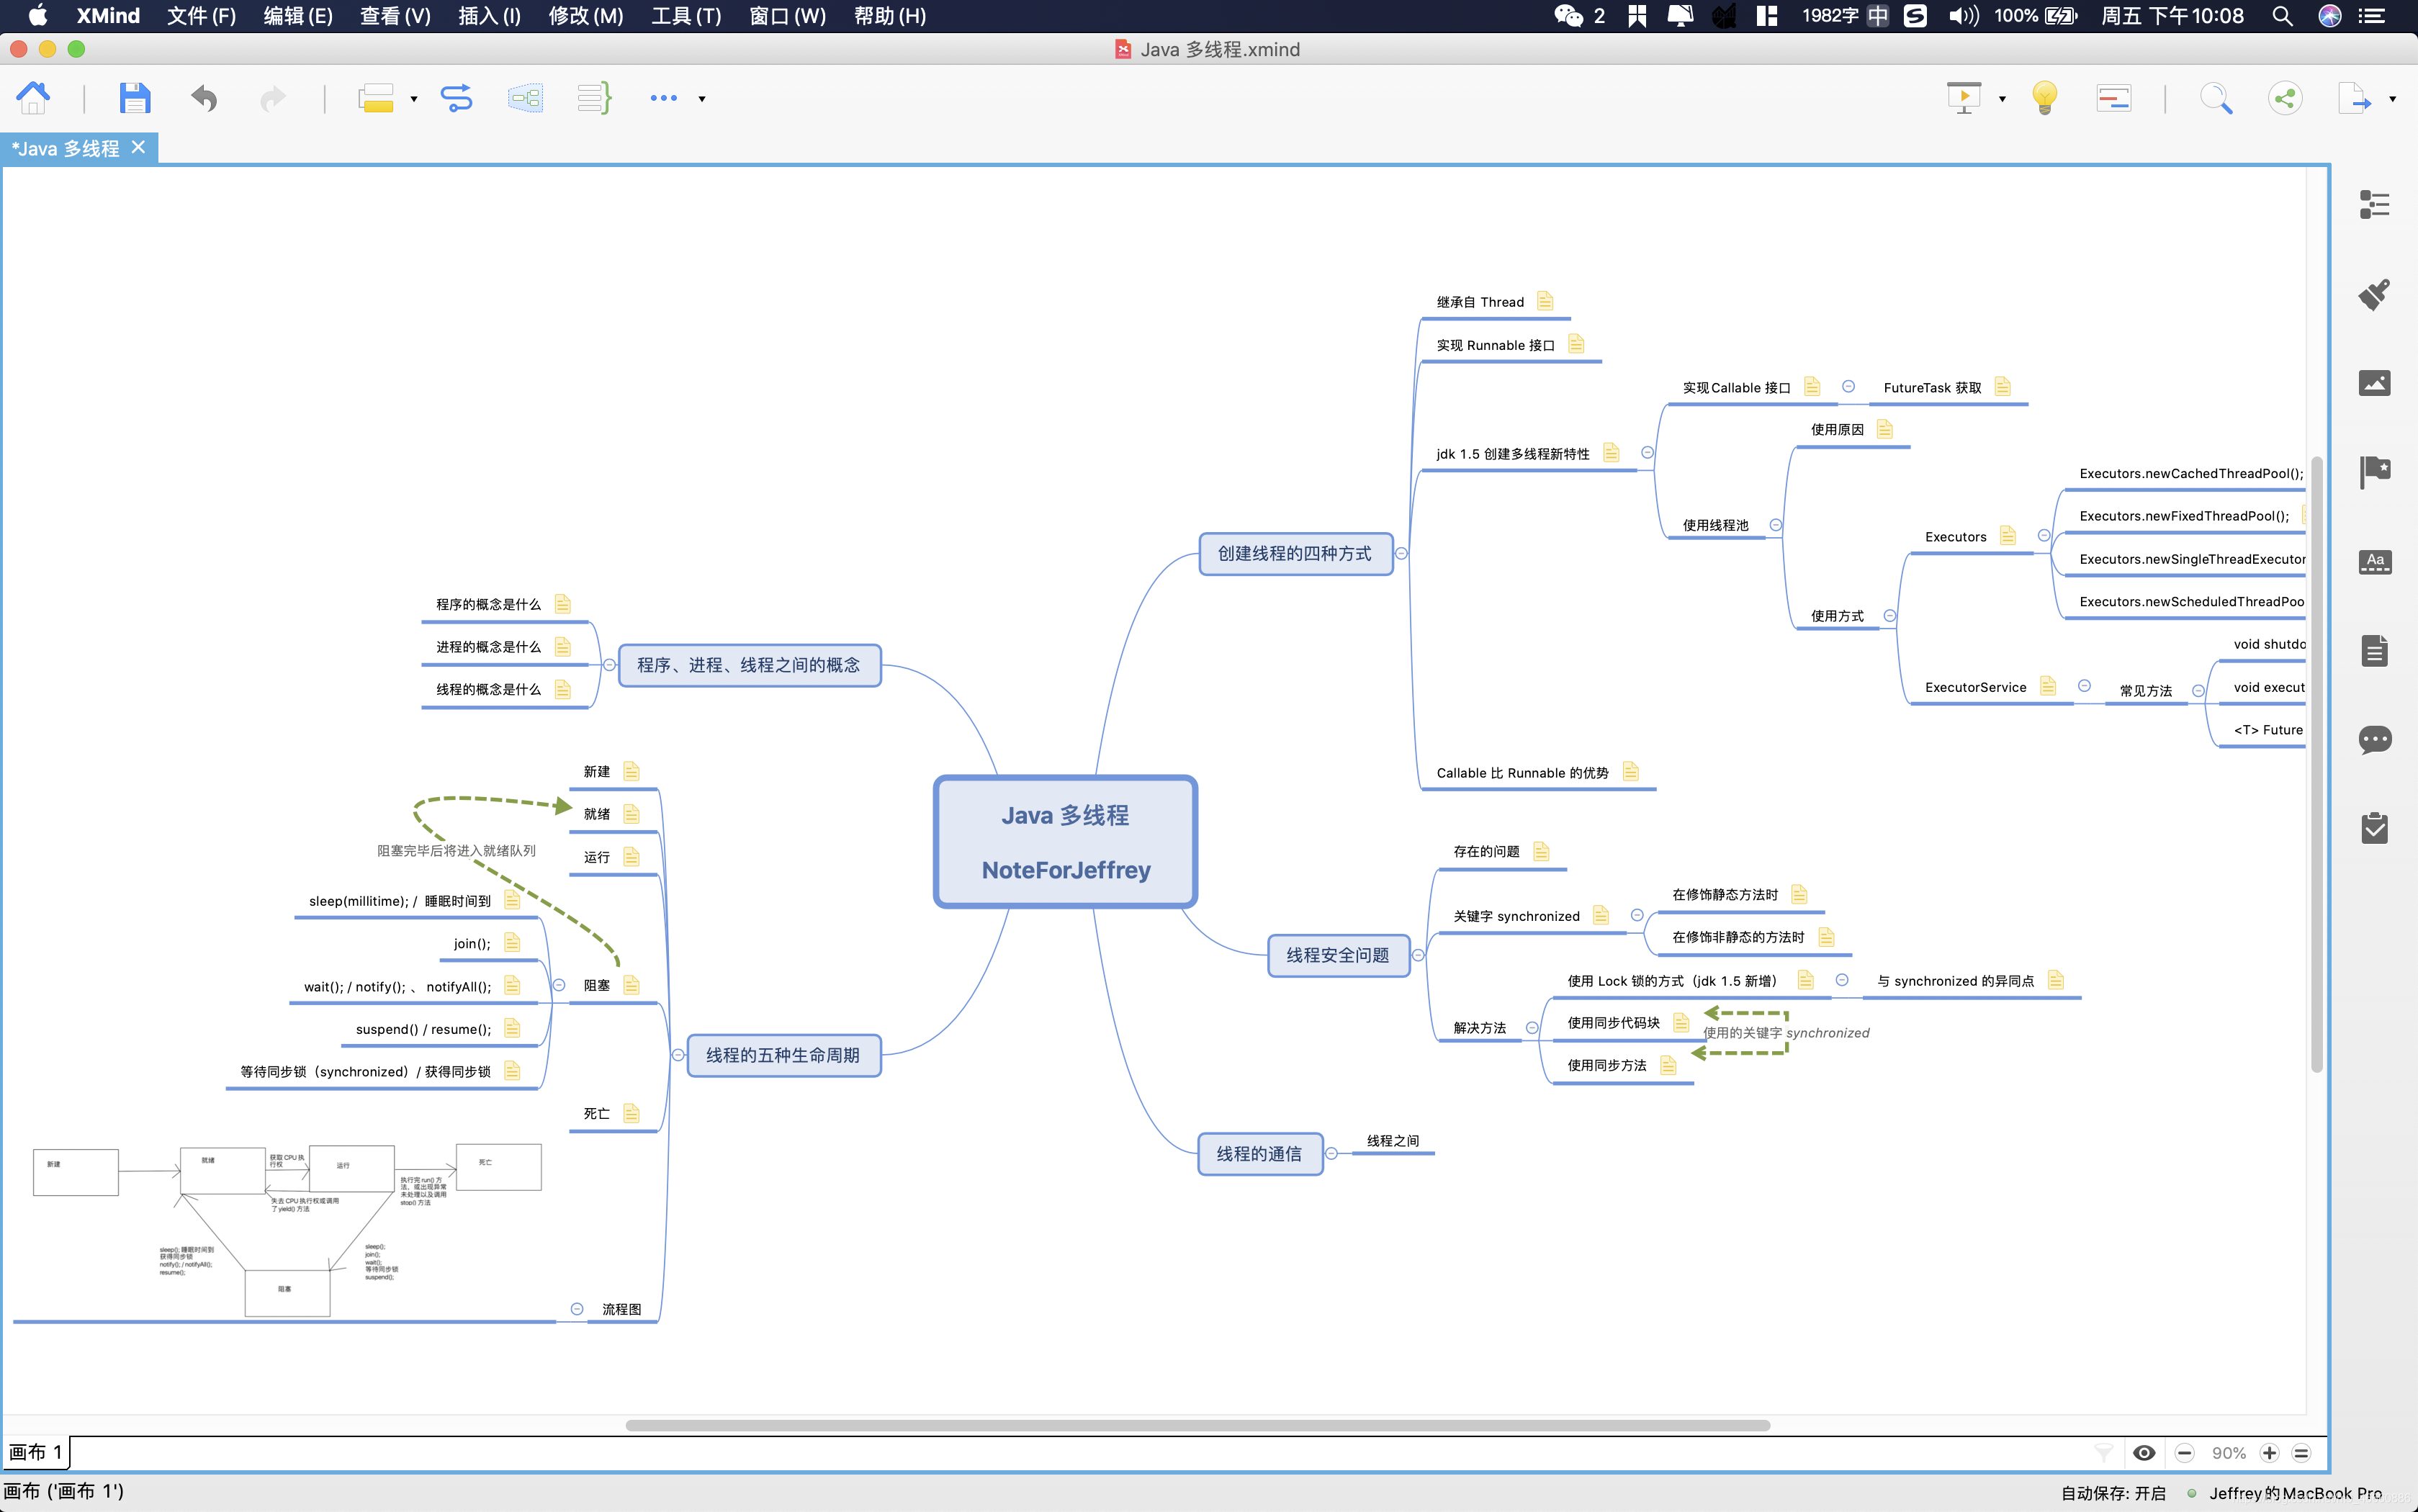Open the Image panel in sidebar
The height and width of the screenshot is (1512, 2418).
pyautogui.click(x=2375, y=383)
